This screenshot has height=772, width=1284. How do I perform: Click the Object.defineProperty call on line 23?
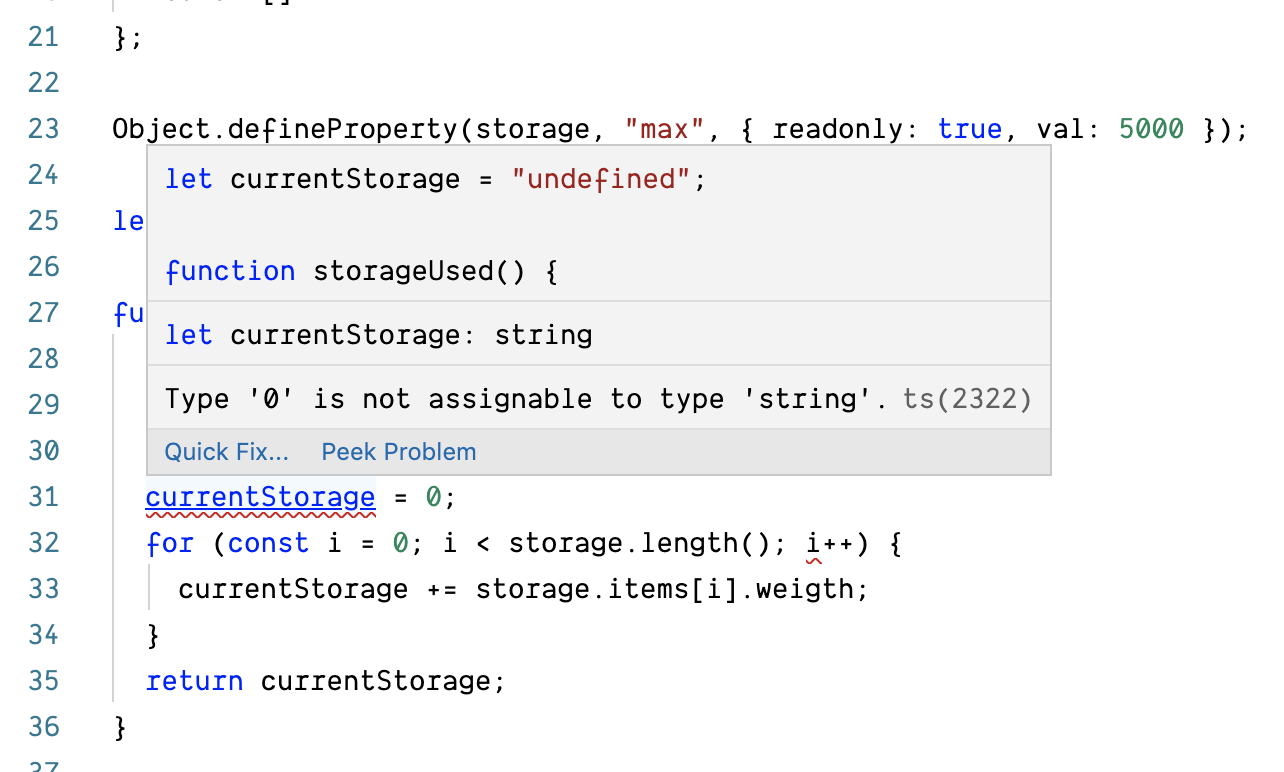[290, 128]
